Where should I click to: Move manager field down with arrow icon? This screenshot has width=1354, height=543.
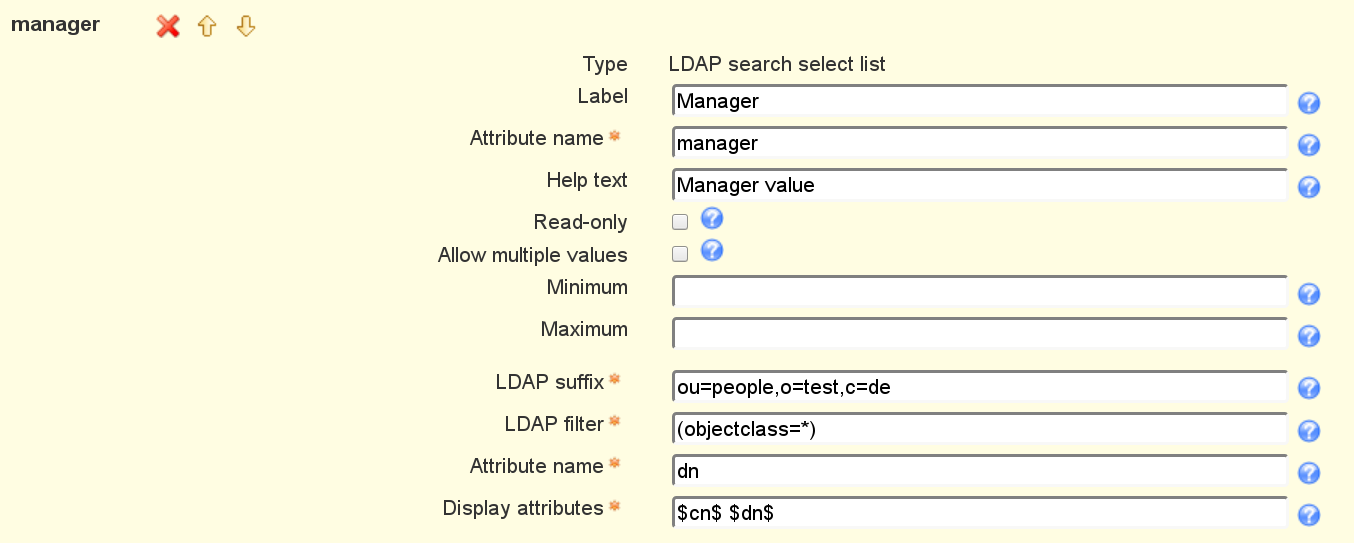click(x=246, y=27)
